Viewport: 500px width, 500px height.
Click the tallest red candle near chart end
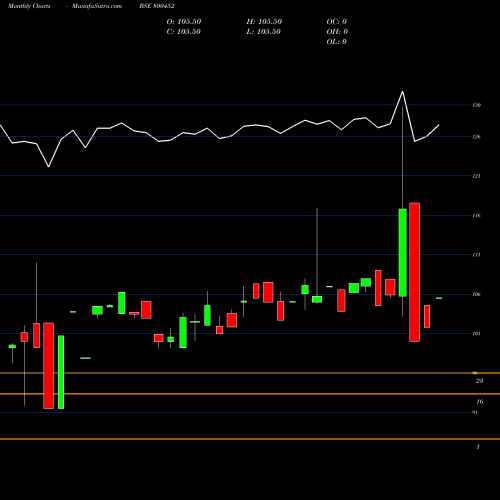point(415,272)
